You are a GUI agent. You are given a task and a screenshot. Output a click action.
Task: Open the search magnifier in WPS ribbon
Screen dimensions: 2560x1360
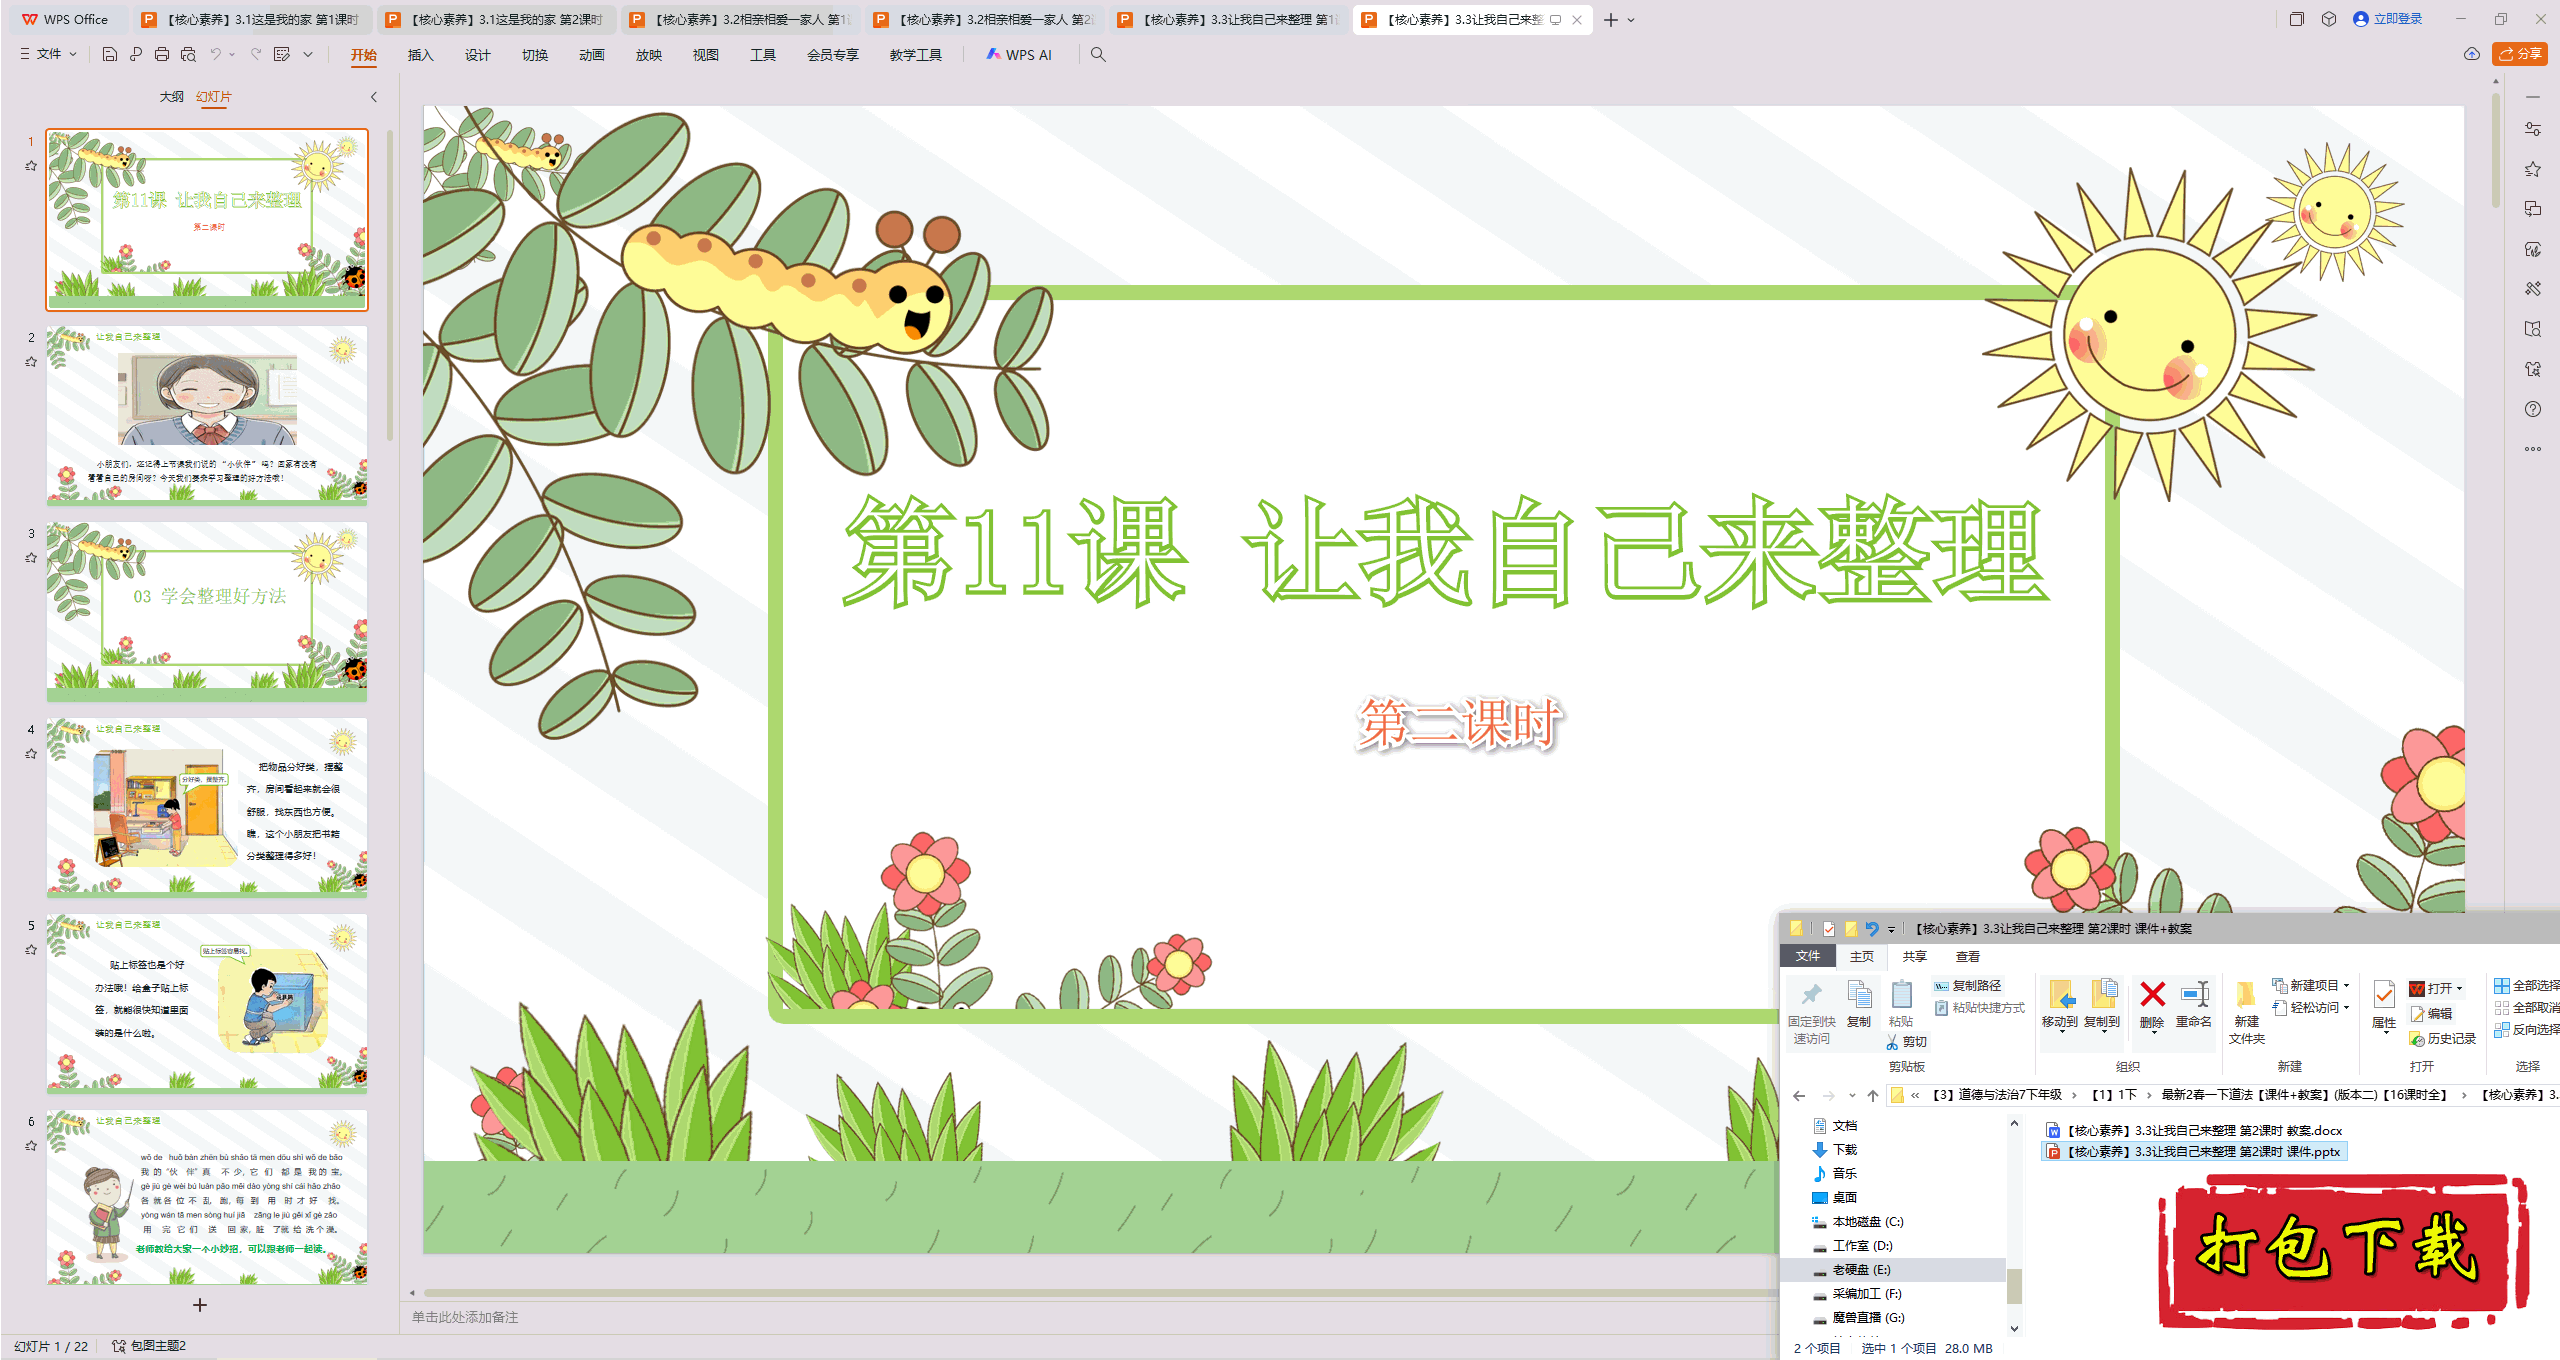(x=1098, y=54)
